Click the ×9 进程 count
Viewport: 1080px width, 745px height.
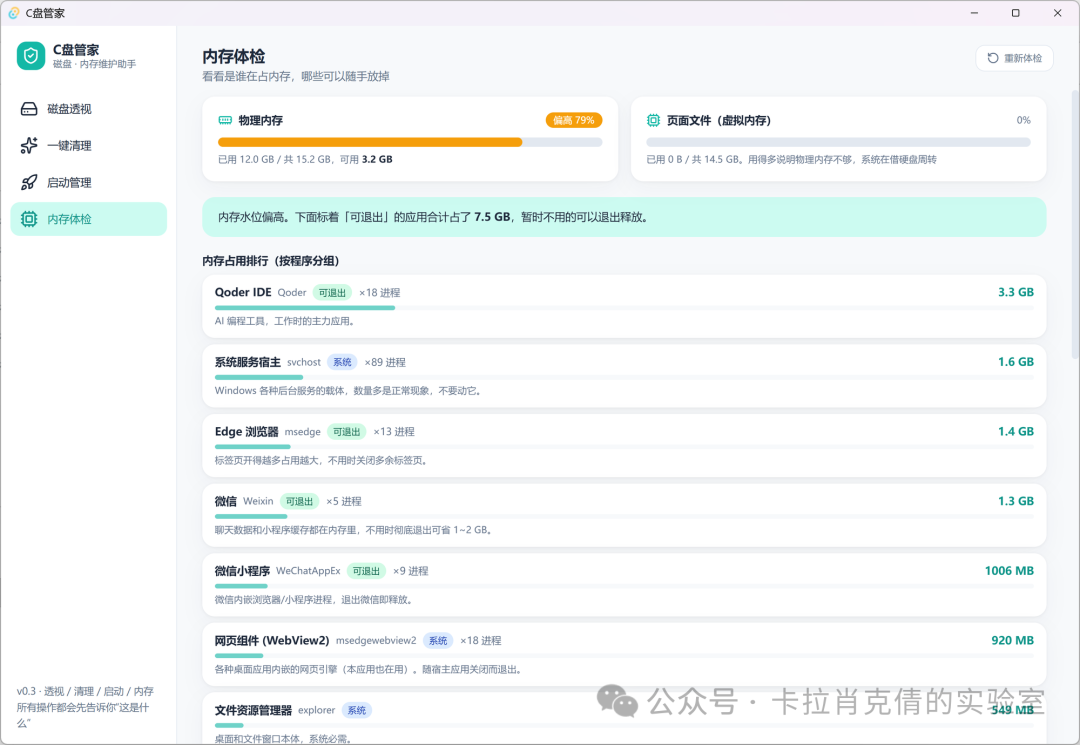pyautogui.click(x=411, y=571)
